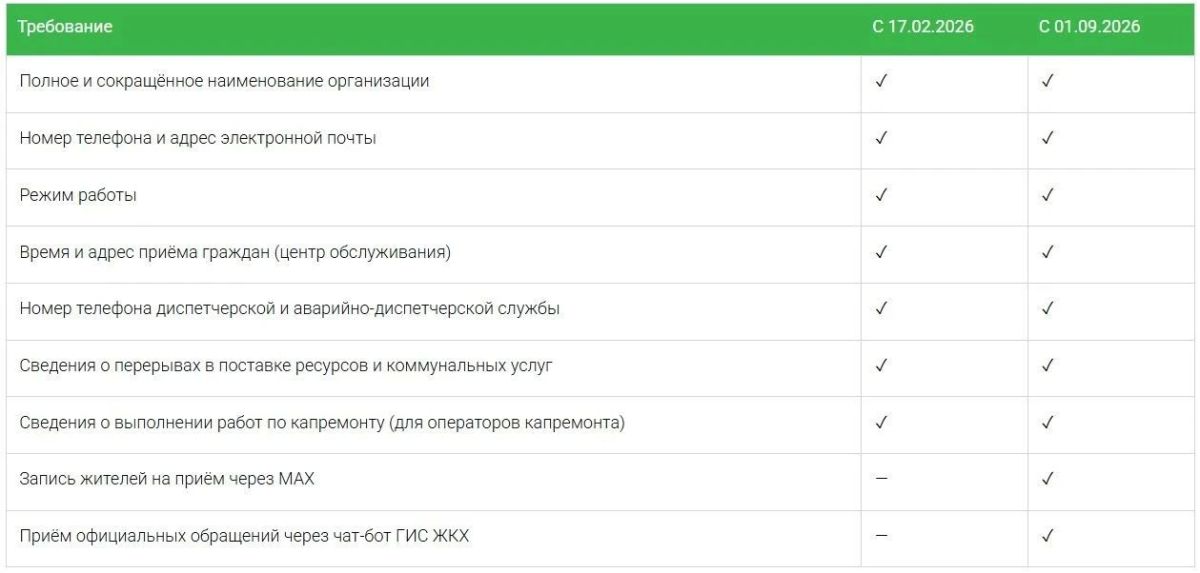Click 17.02.2026 checkmark for "Режим работы" row
This screenshot has height=573, width=1200.
[881, 195]
